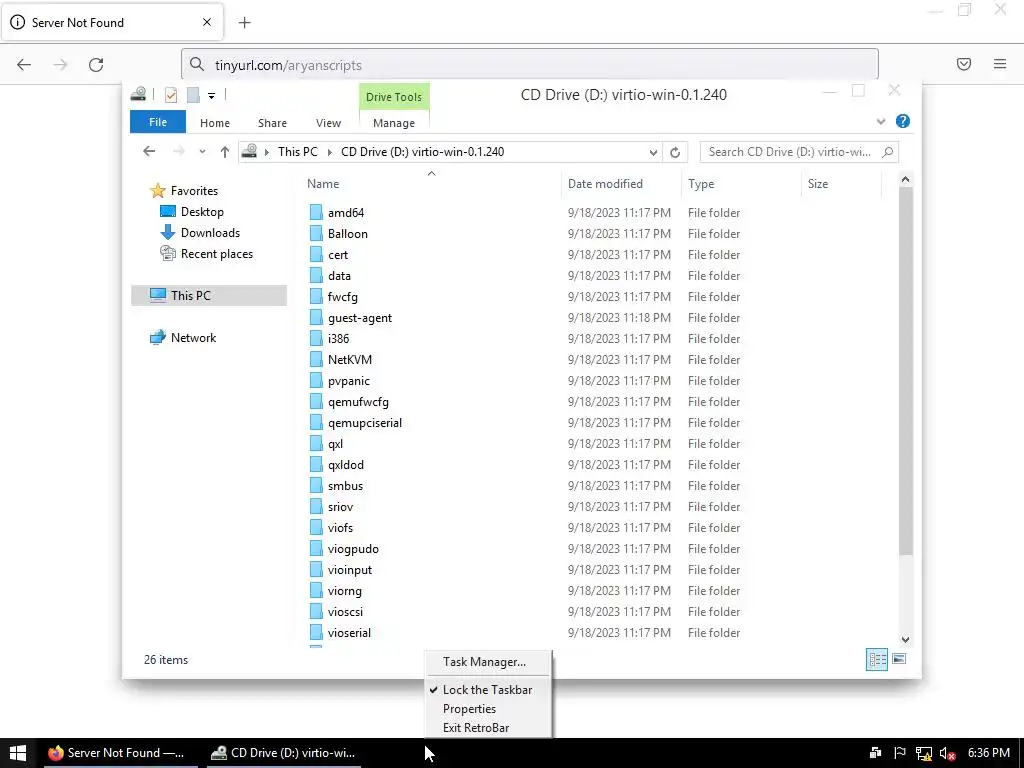Go back in File Explorer
The width and height of the screenshot is (1024, 768).
150,152
